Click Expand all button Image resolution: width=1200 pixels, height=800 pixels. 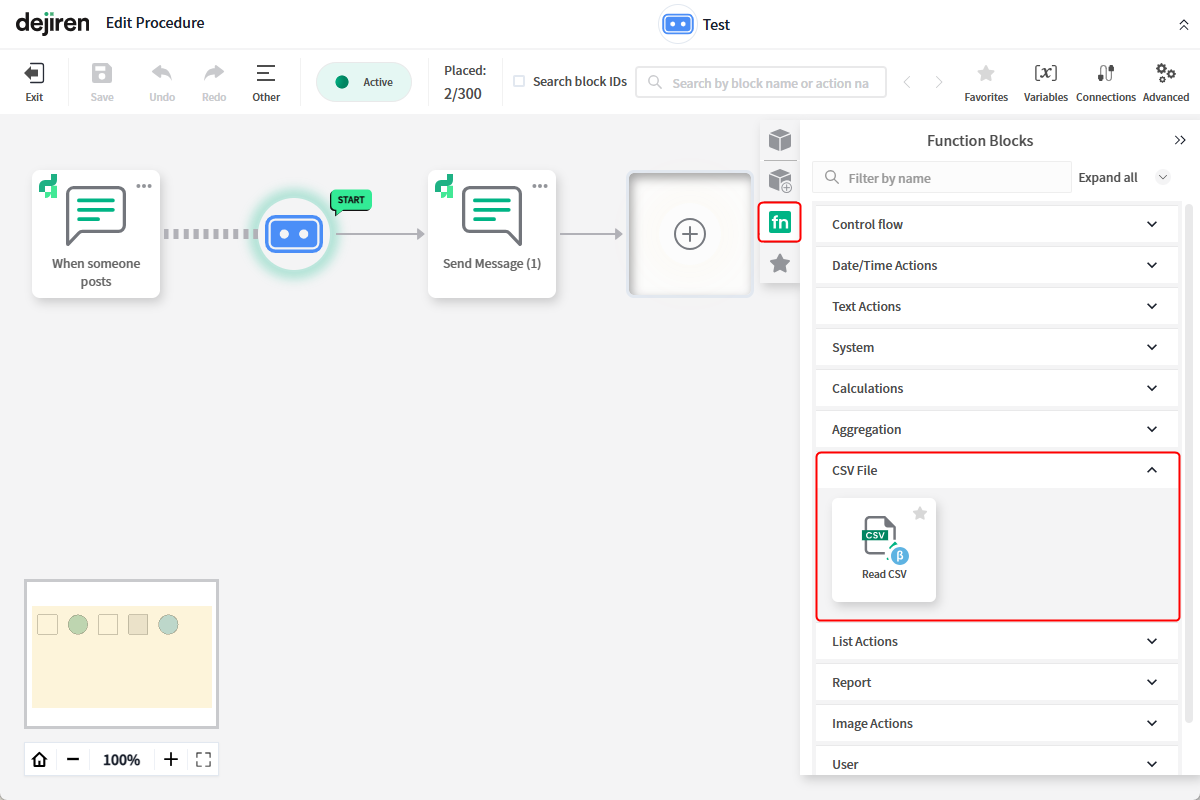pyautogui.click(x=1107, y=178)
